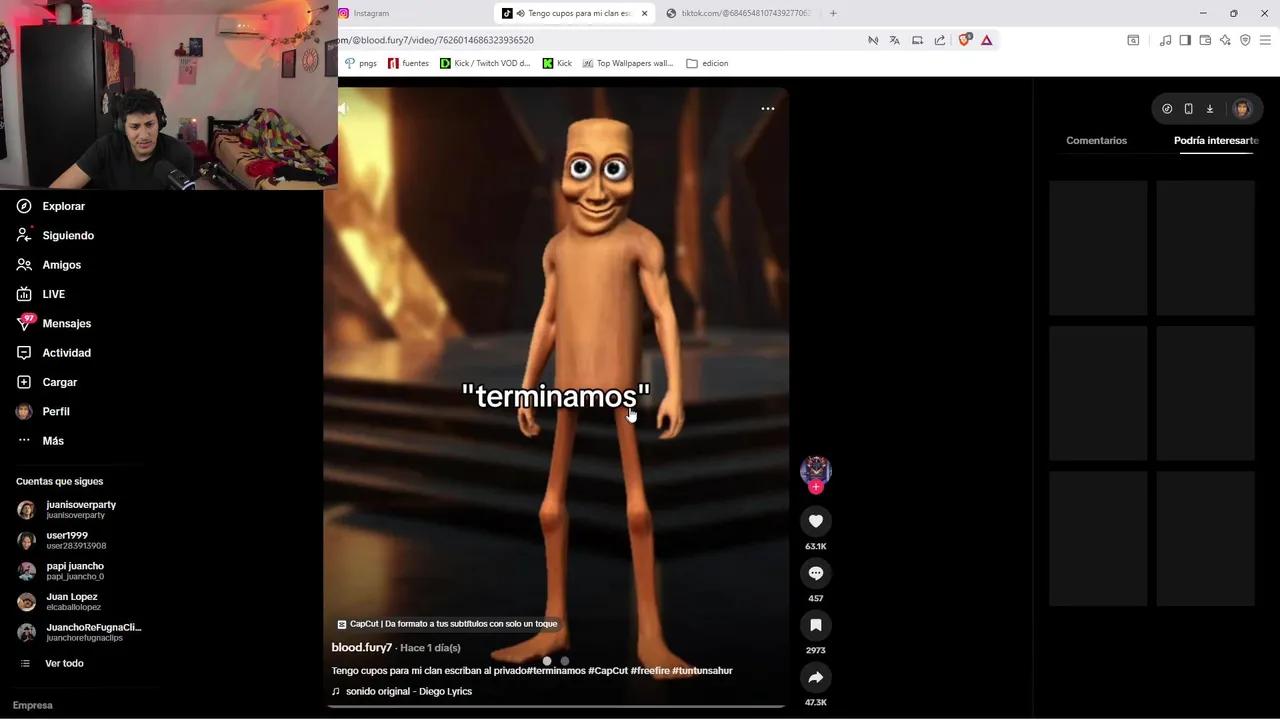
Task: Click Ver todo under Cuentas que sigues
Action: 64,663
